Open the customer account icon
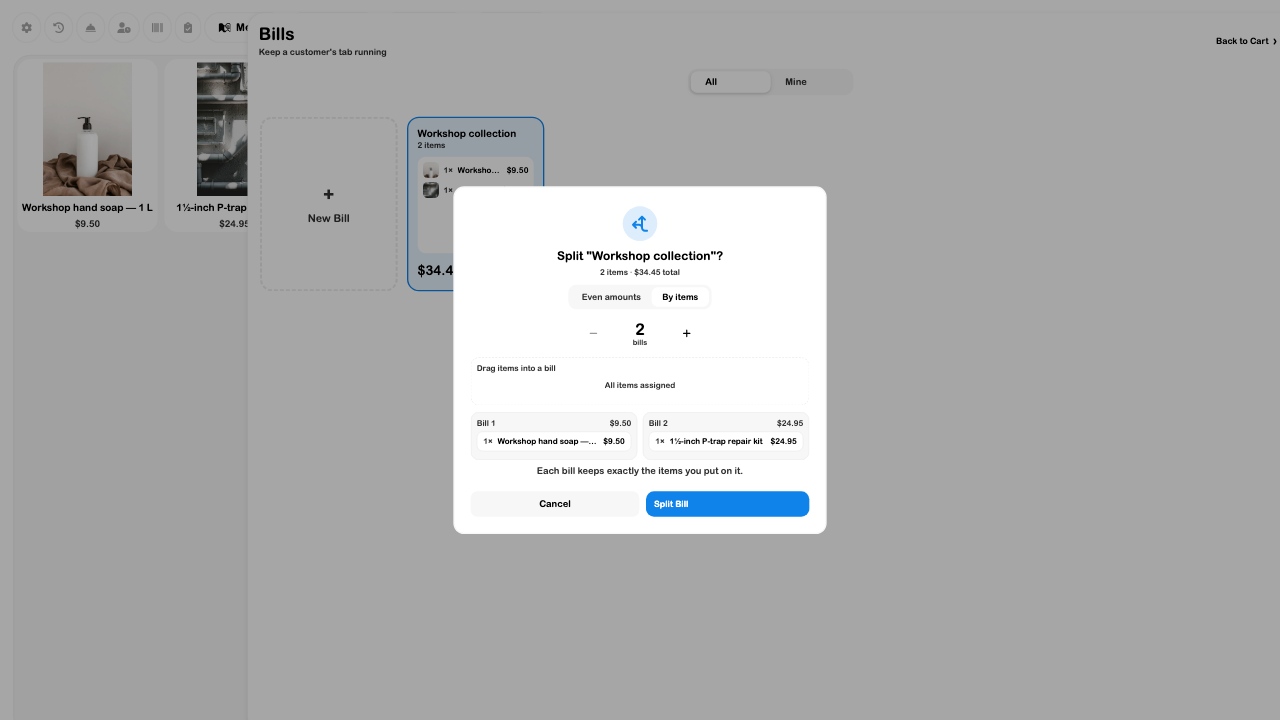 [x=124, y=28]
